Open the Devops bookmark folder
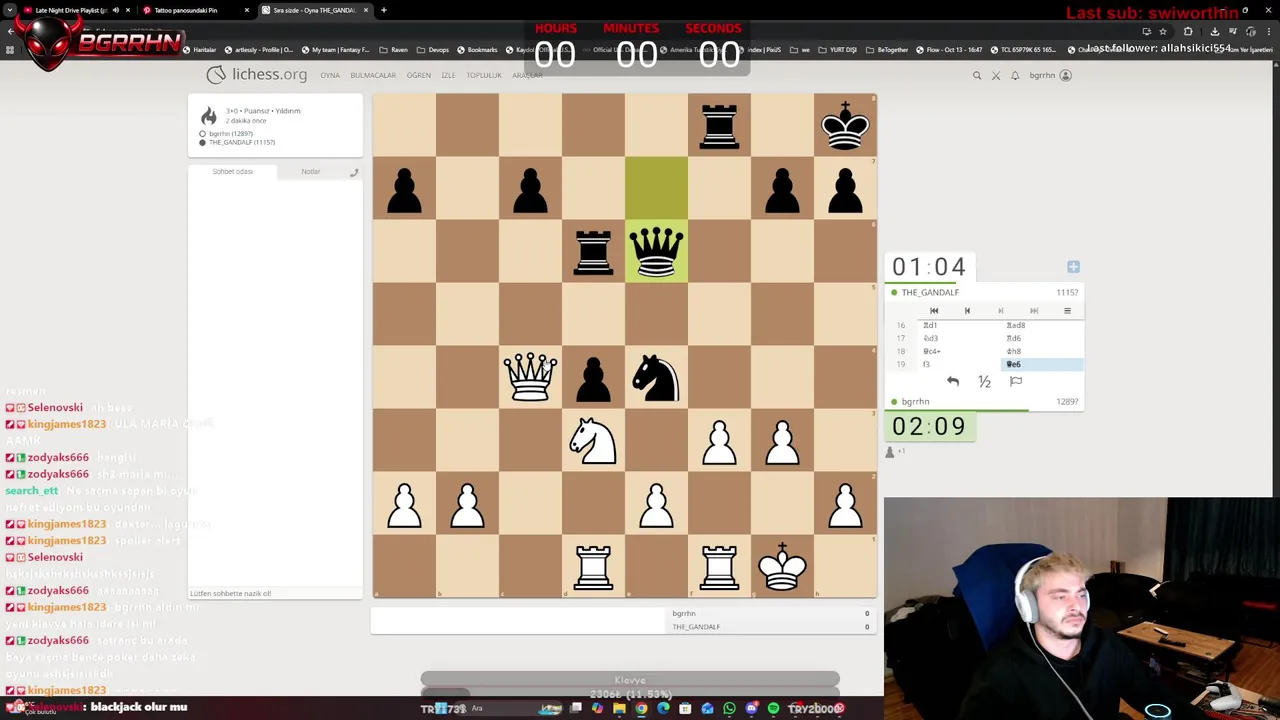This screenshot has height=720, width=1280. coord(433,50)
